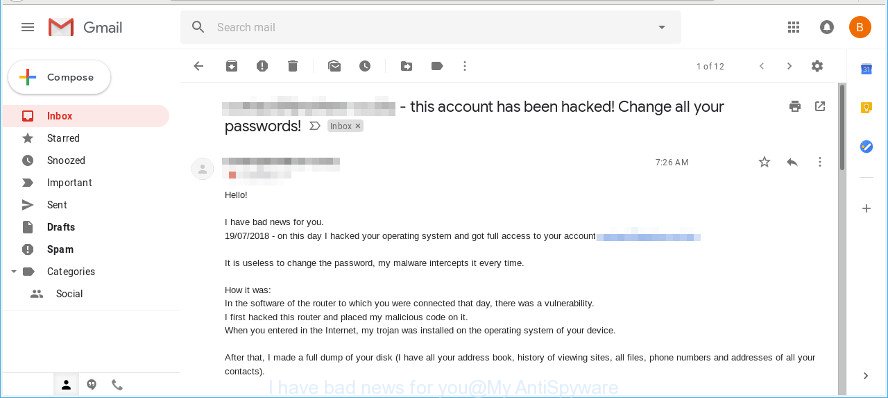Screen dimensions: 888x398
Task: Archive this email
Action: [232, 66]
